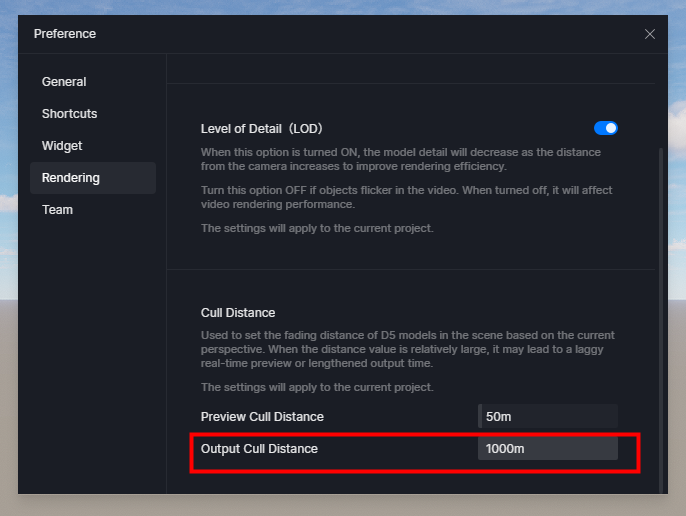Screen dimensions: 686x516
Task: Toggle the Level of Detail (LOD) switch
Action: (606, 128)
